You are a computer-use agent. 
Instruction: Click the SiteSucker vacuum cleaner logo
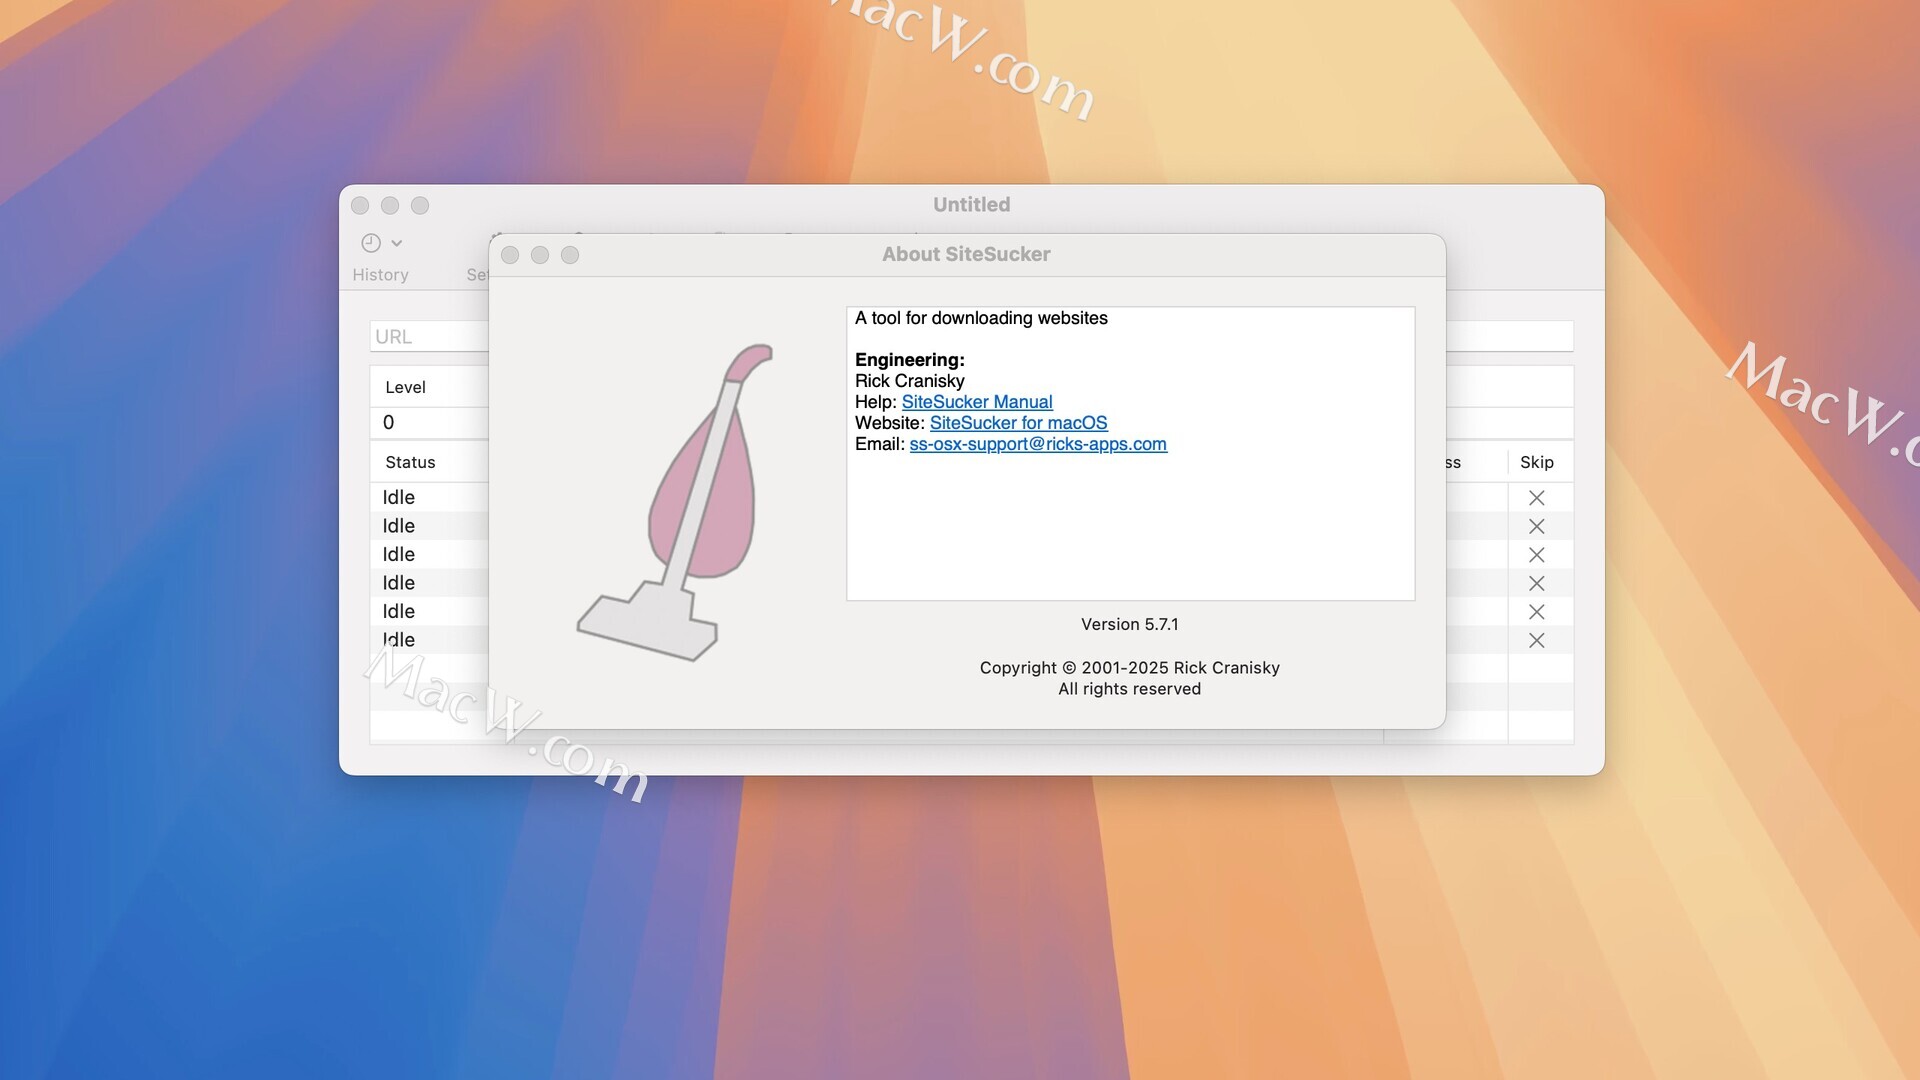(675, 502)
